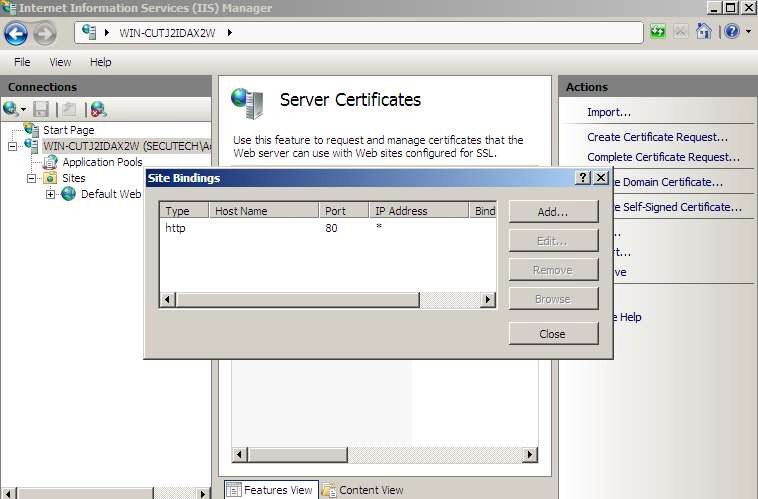This screenshot has height=499, width=758.
Task: Refresh the page with green refresh icon
Action: click(x=657, y=32)
